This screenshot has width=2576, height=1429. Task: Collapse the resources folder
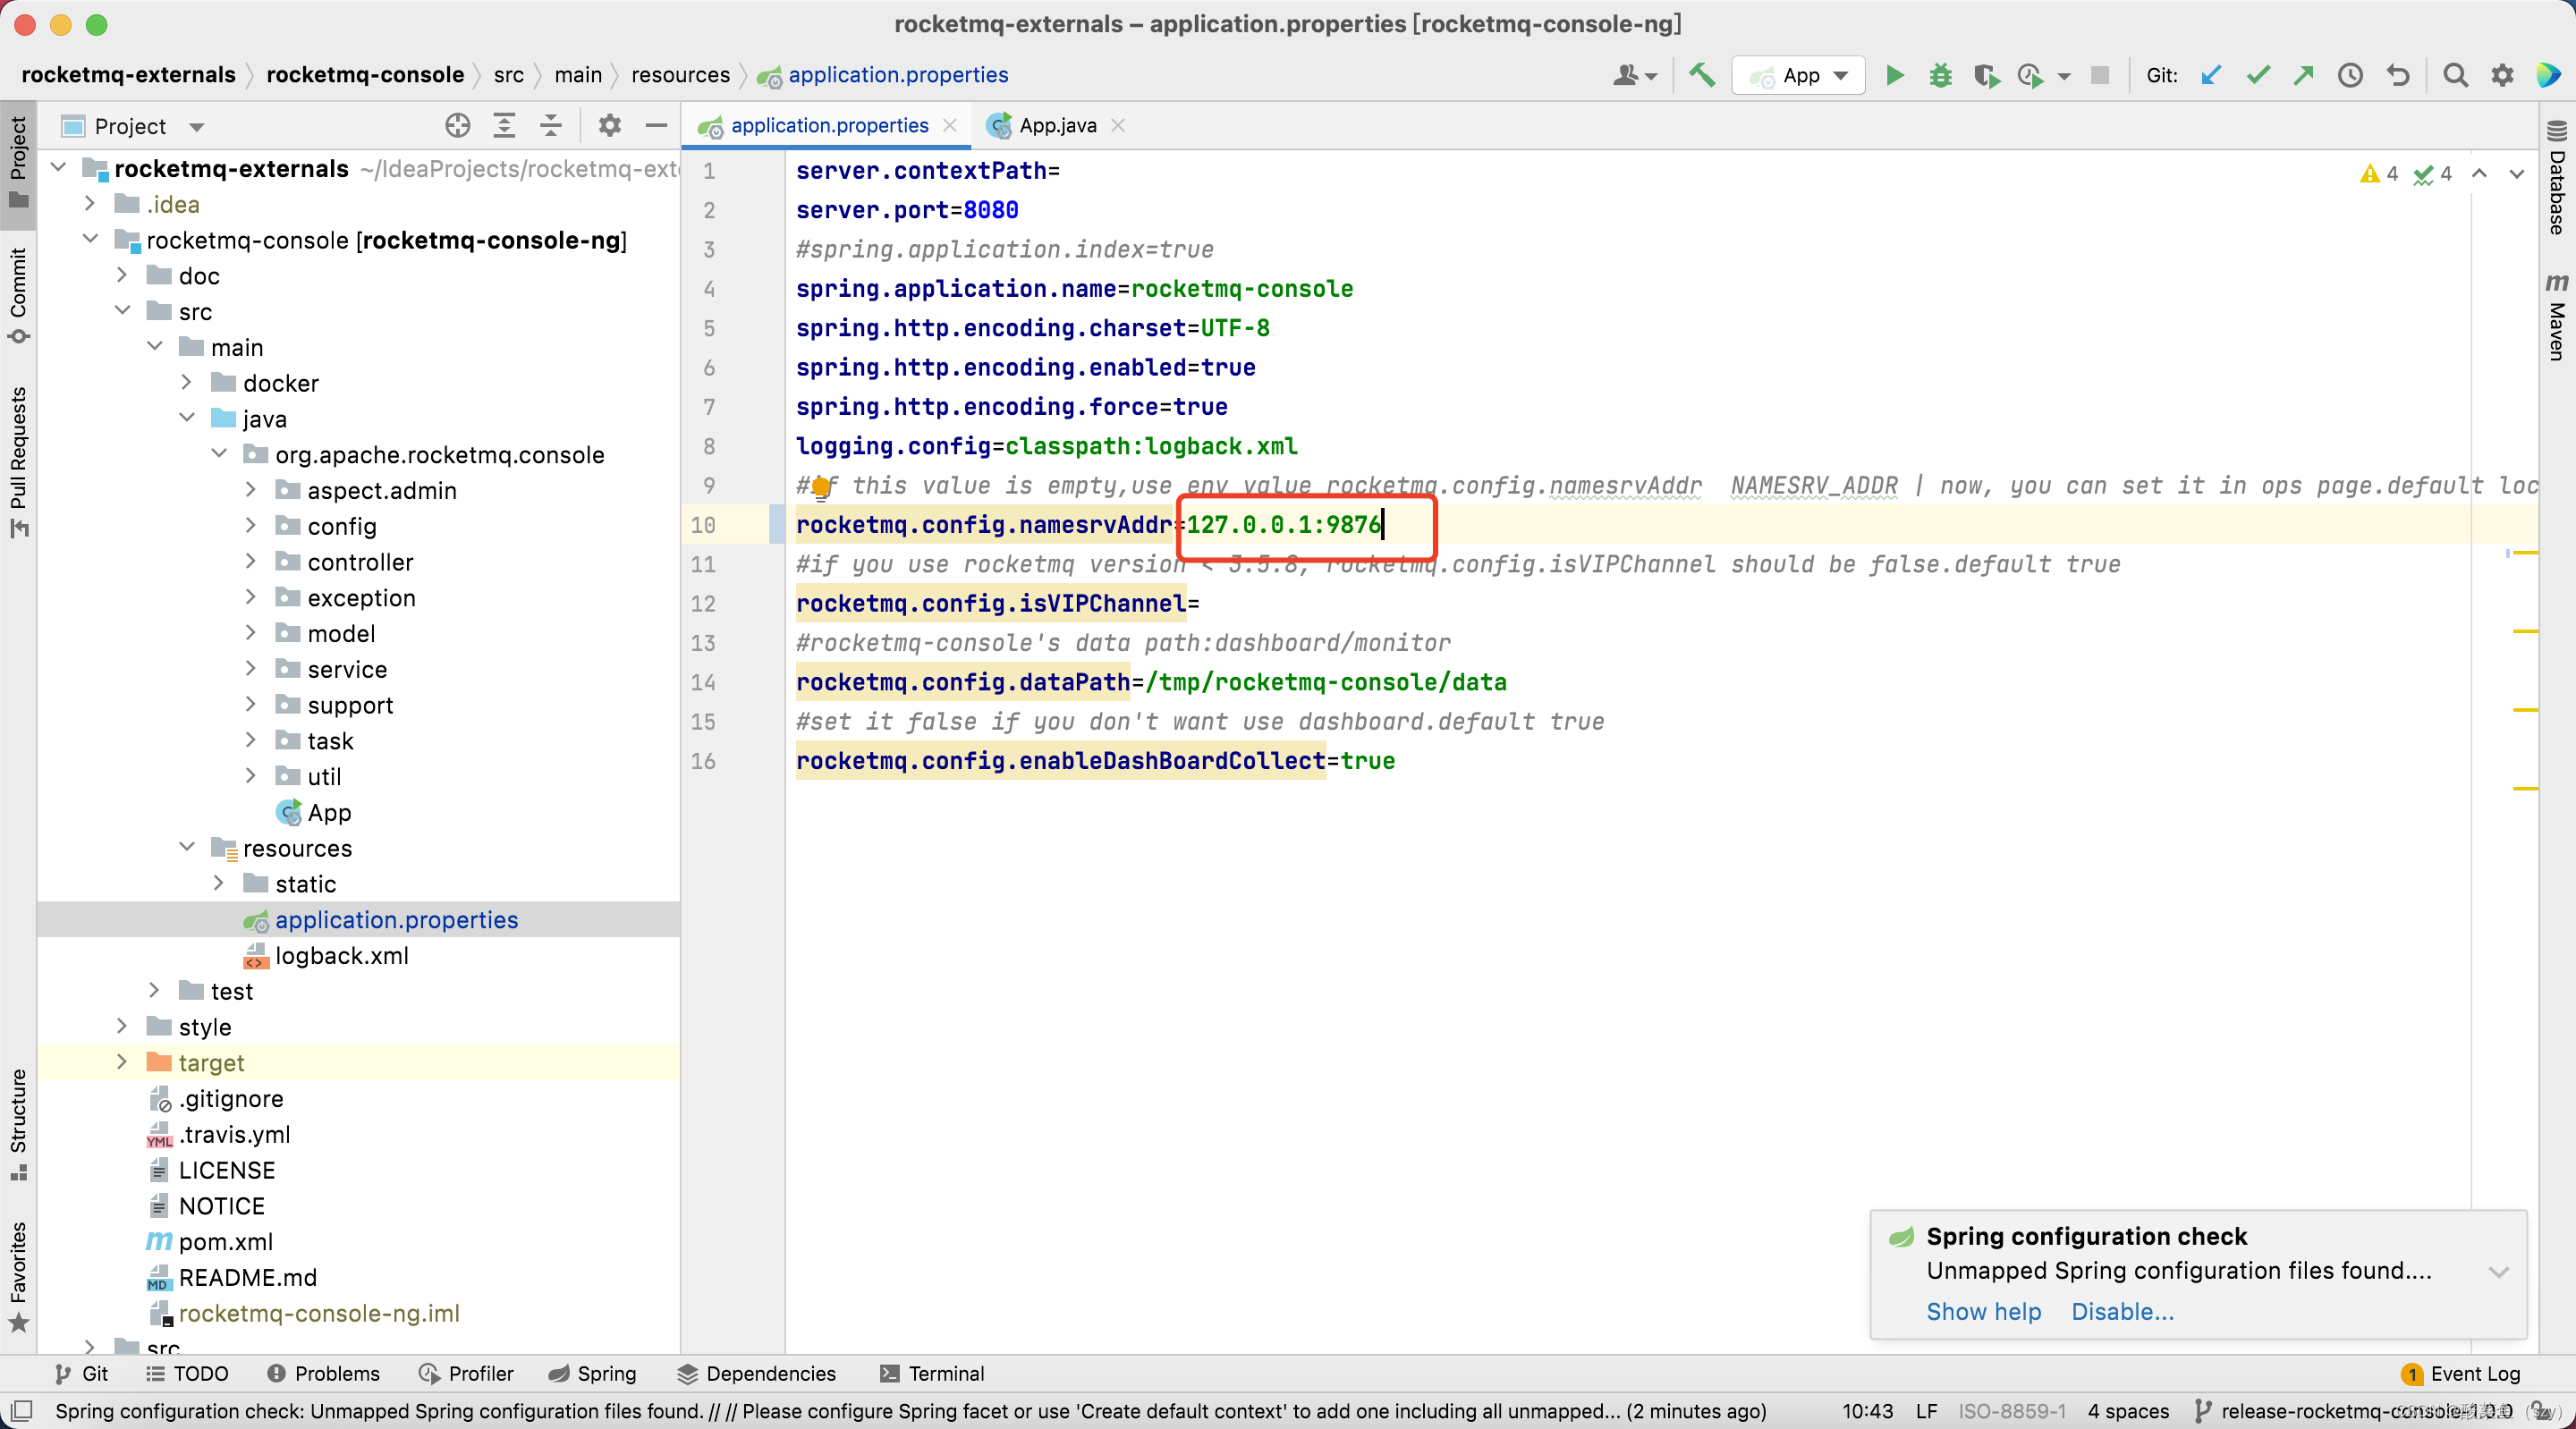point(187,847)
